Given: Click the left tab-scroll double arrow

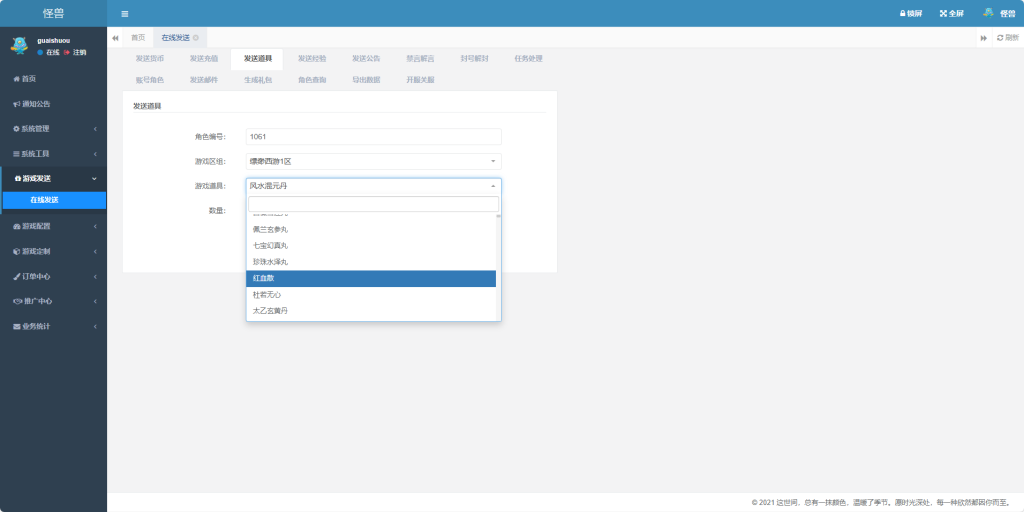Looking at the screenshot, I should point(115,38).
